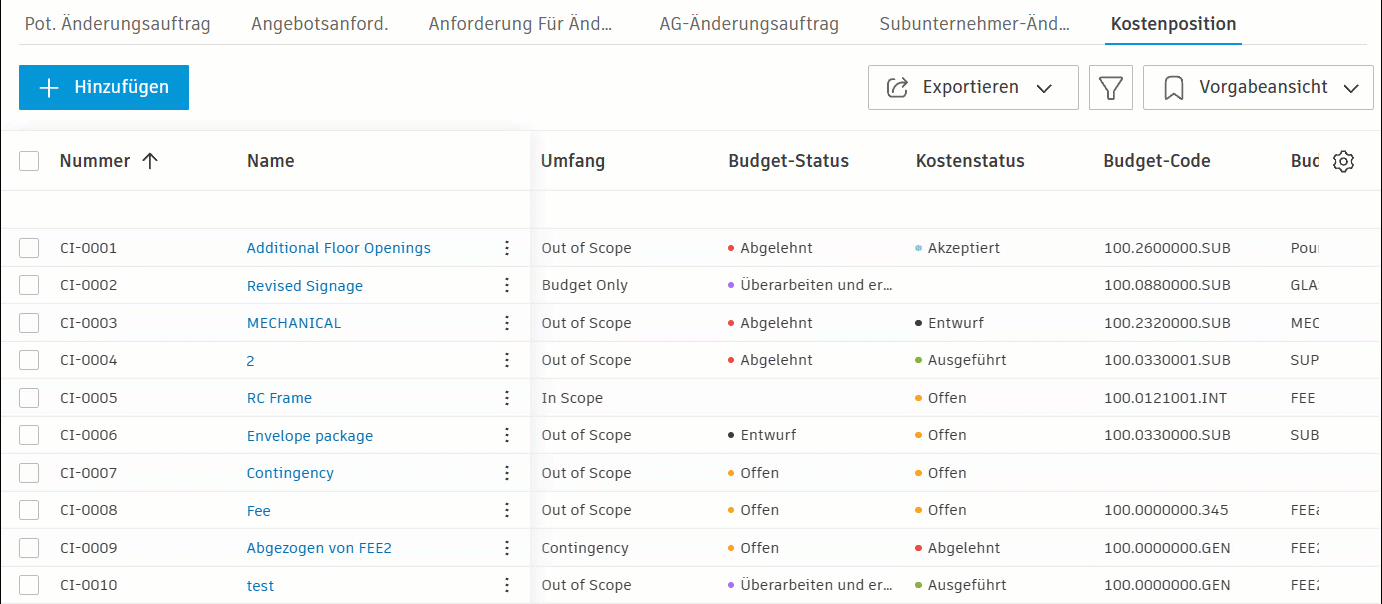Open three-dot menu for RC Frame
1382x604 pixels.
click(507, 398)
